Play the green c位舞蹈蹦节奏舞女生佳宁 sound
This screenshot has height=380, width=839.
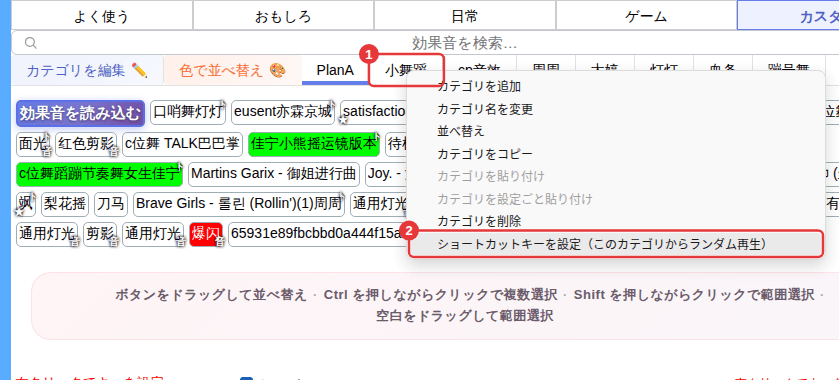click(x=100, y=174)
